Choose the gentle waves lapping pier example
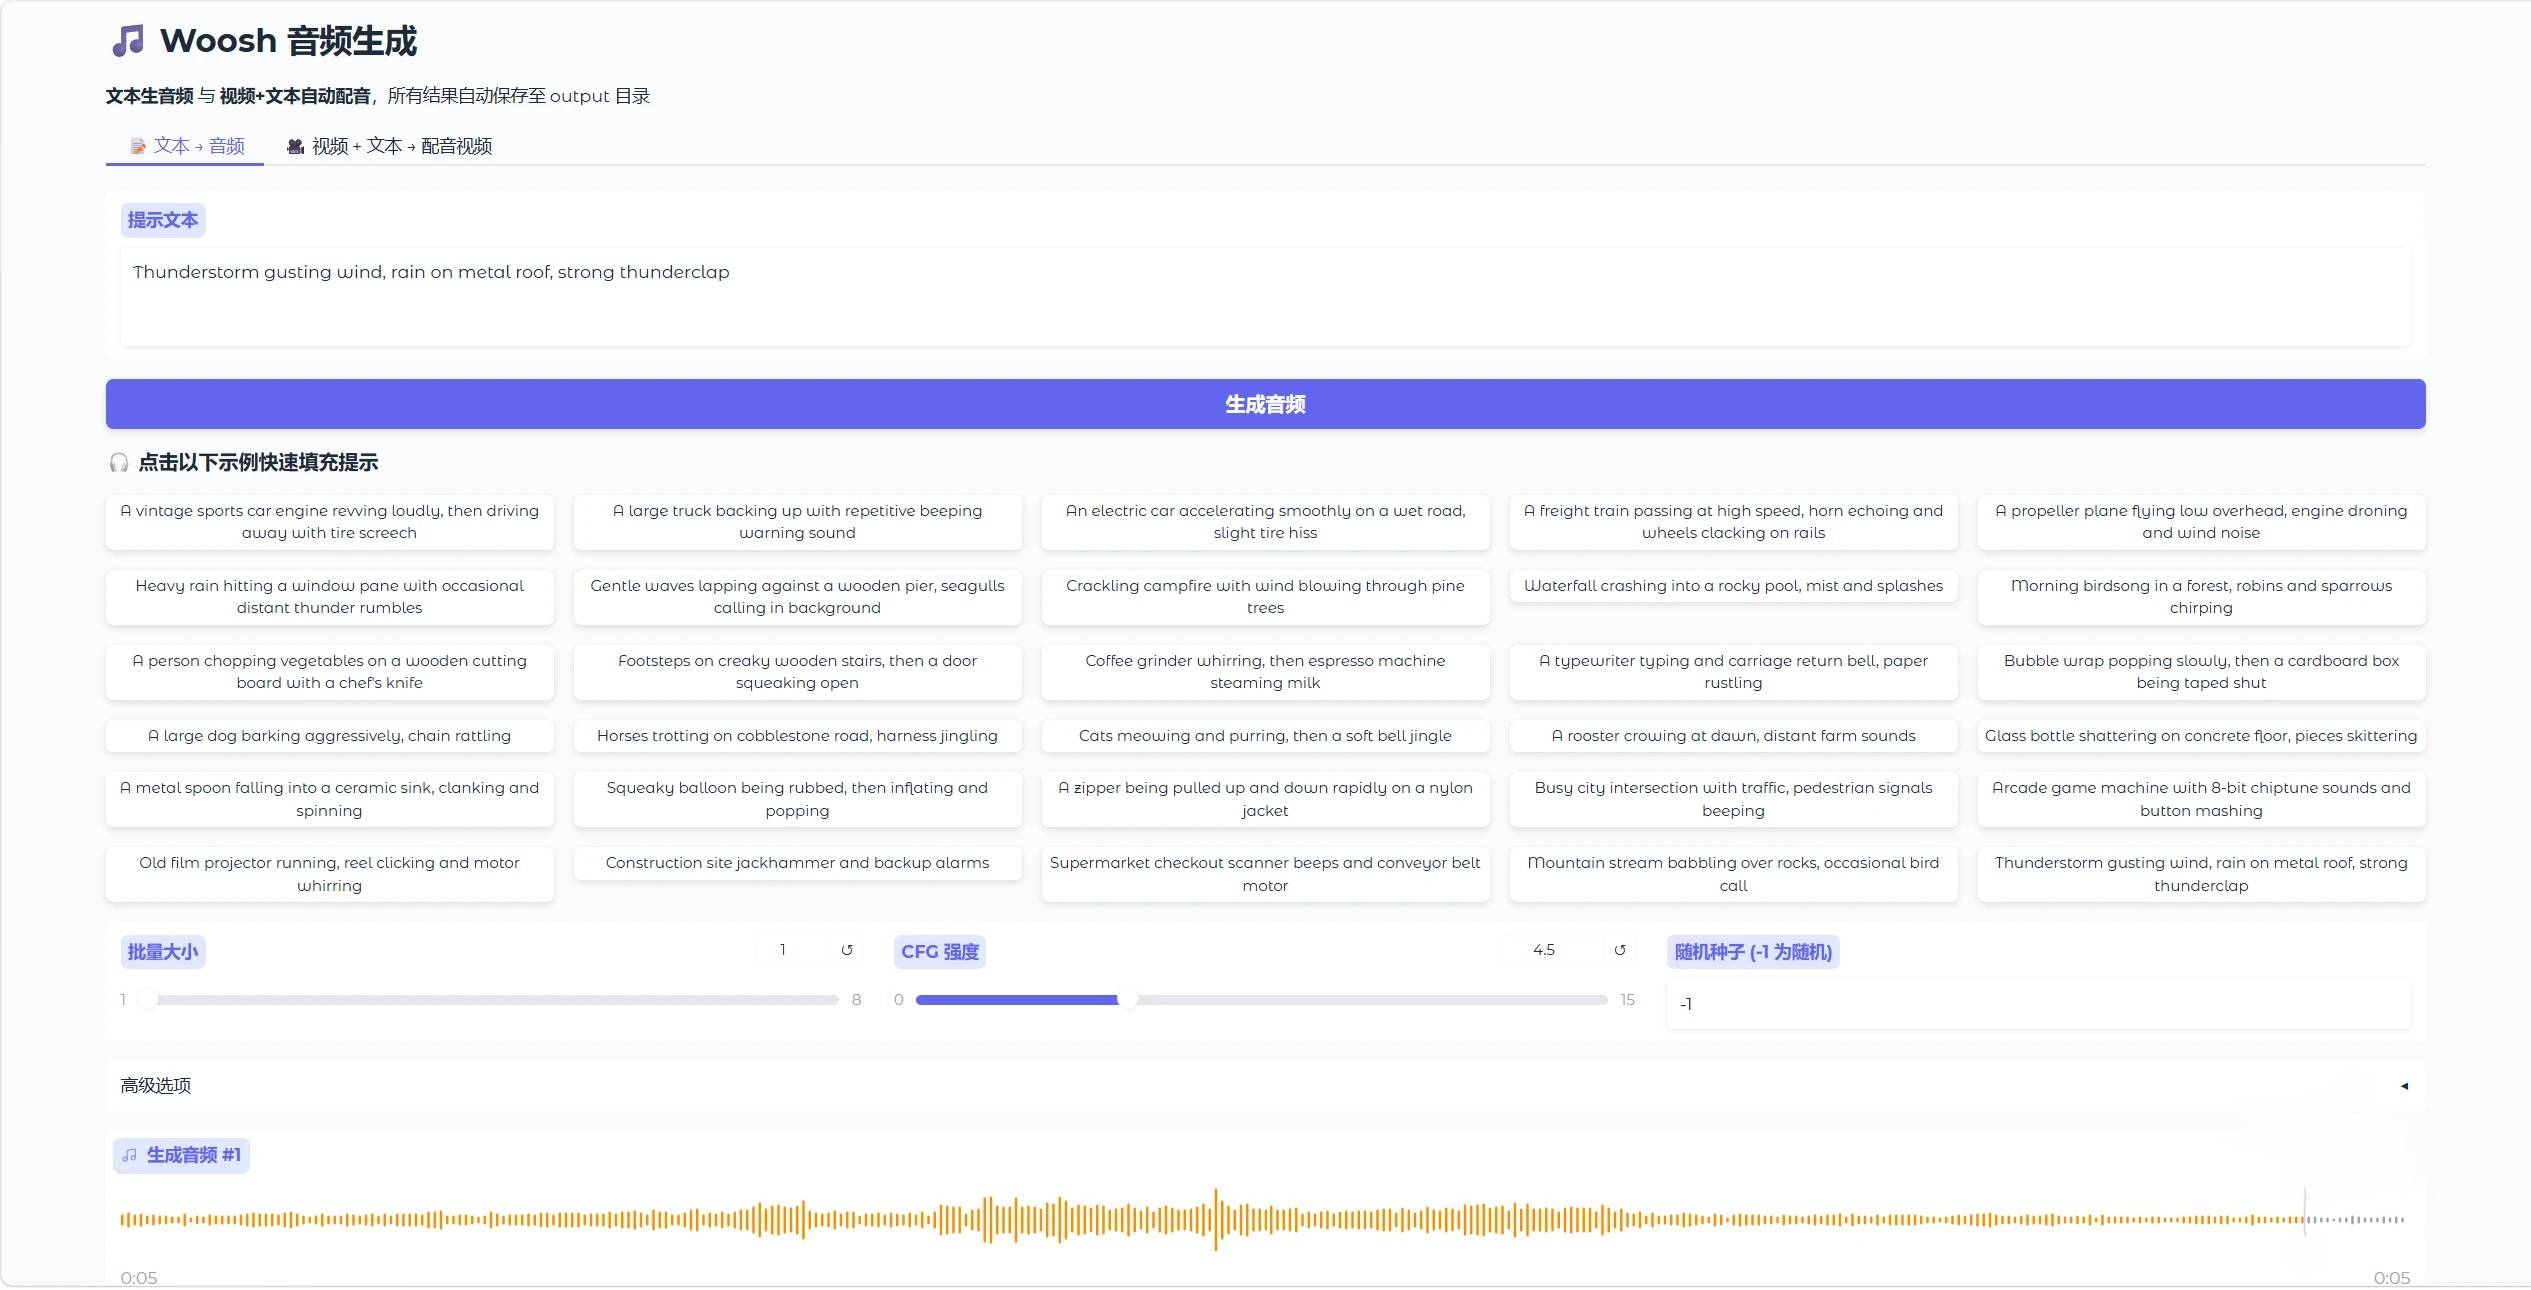This screenshot has height=1290, width=2531. (797, 597)
